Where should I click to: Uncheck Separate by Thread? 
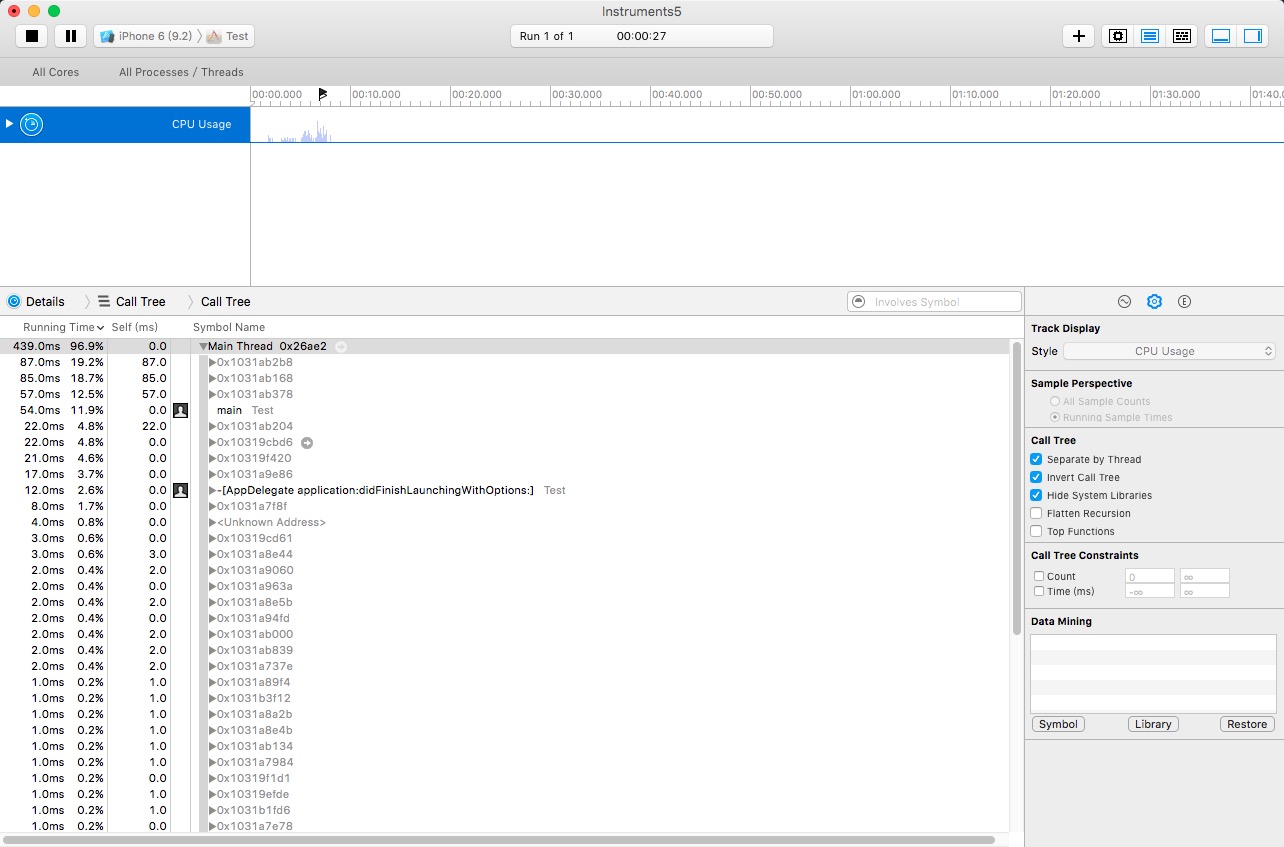point(1036,460)
